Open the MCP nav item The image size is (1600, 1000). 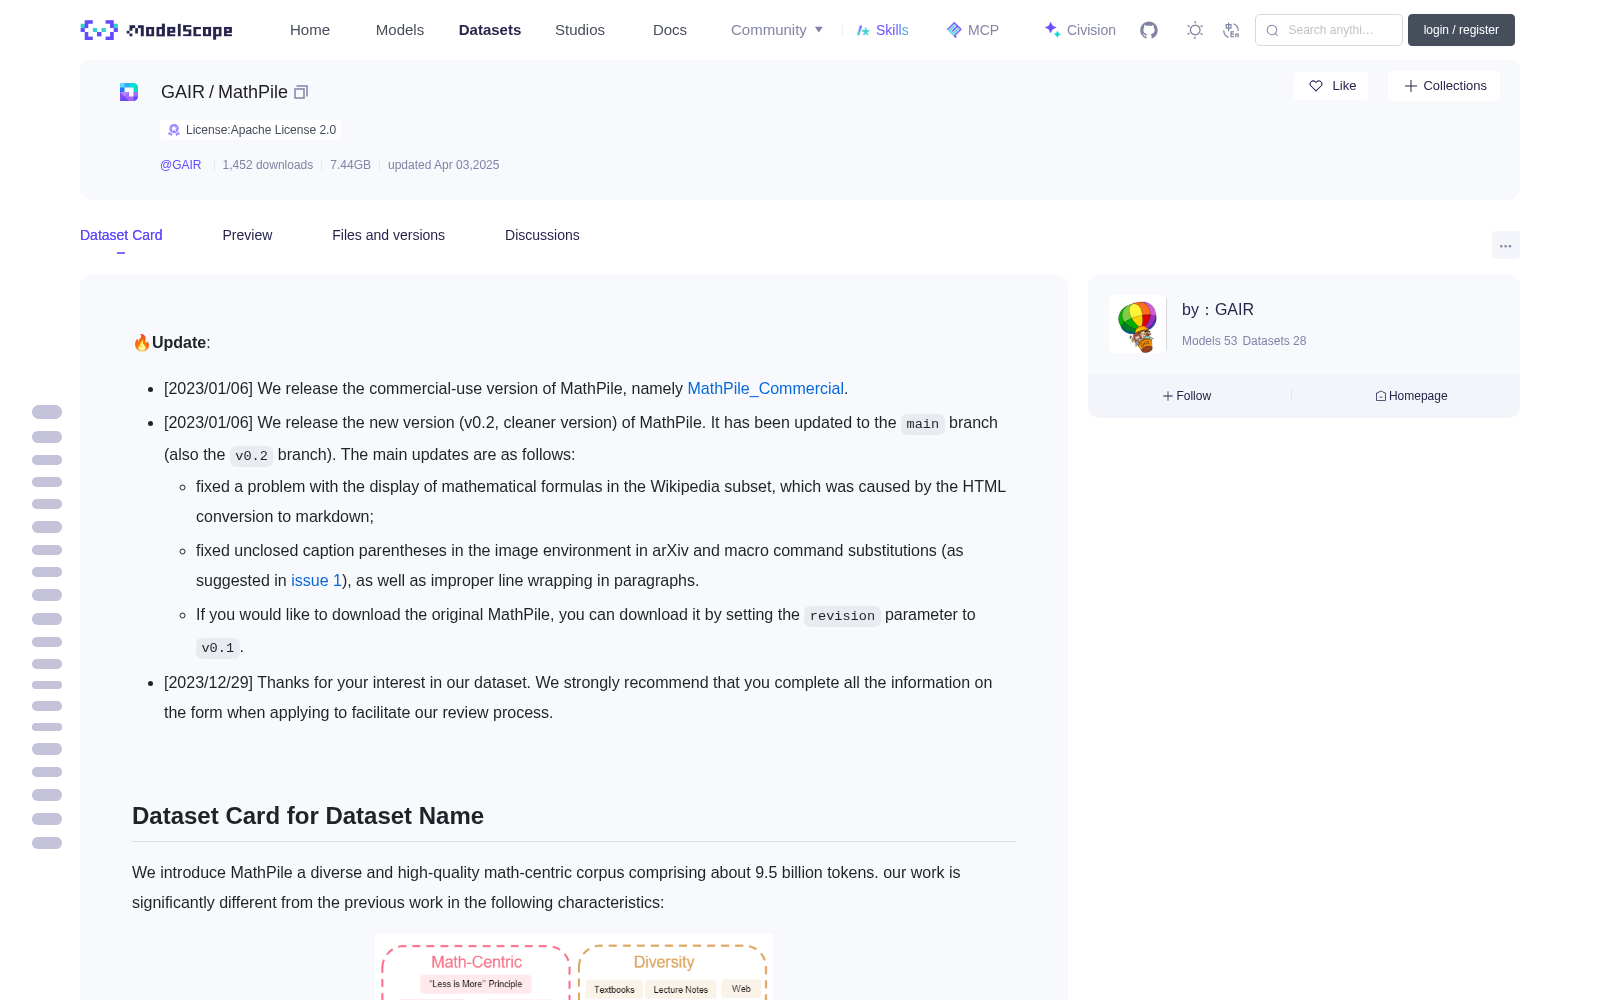[x=973, y=30]
